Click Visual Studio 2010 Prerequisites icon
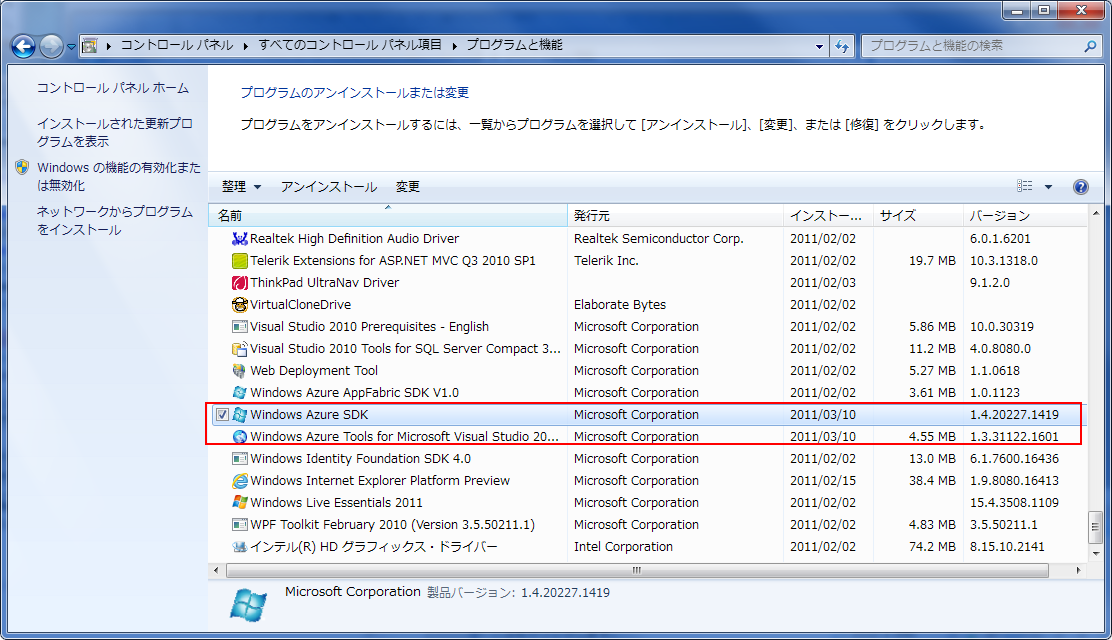 click(240, 326)
